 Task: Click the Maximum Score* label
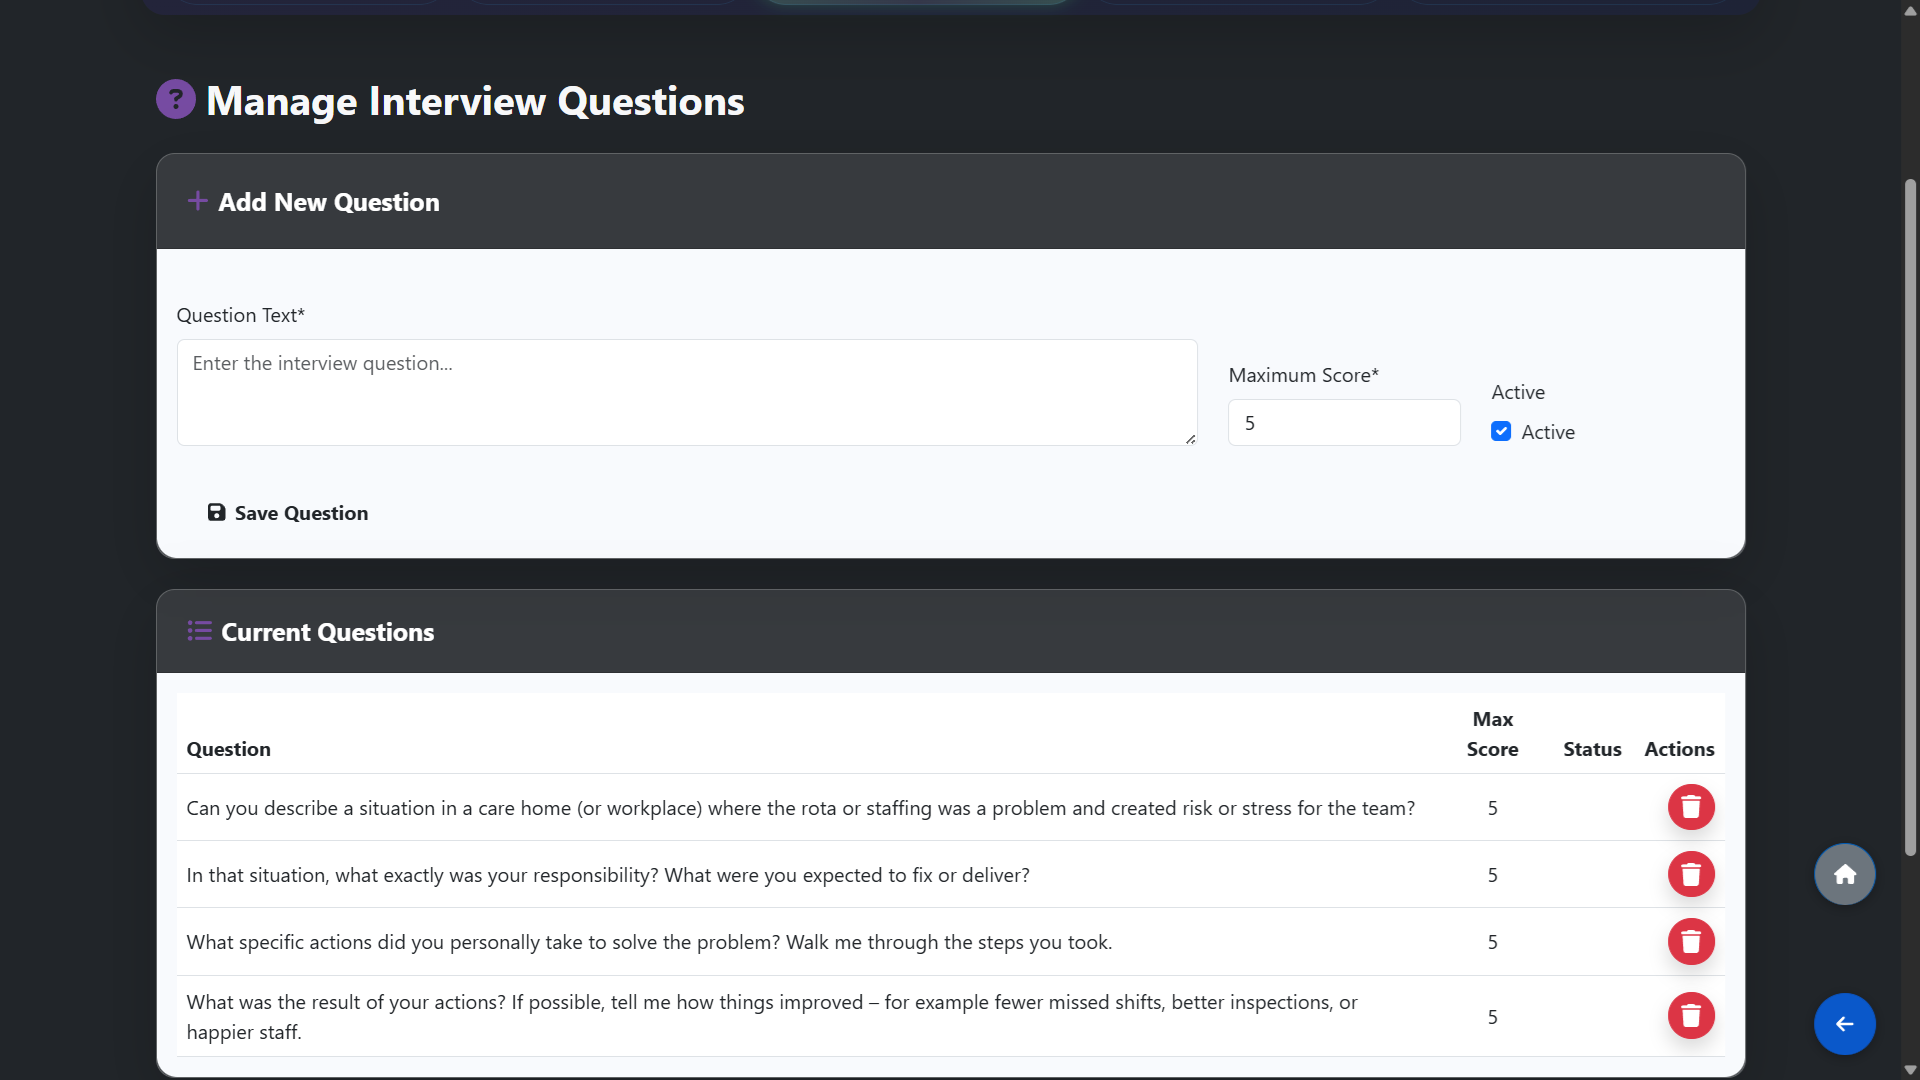tap(1303, 375)
